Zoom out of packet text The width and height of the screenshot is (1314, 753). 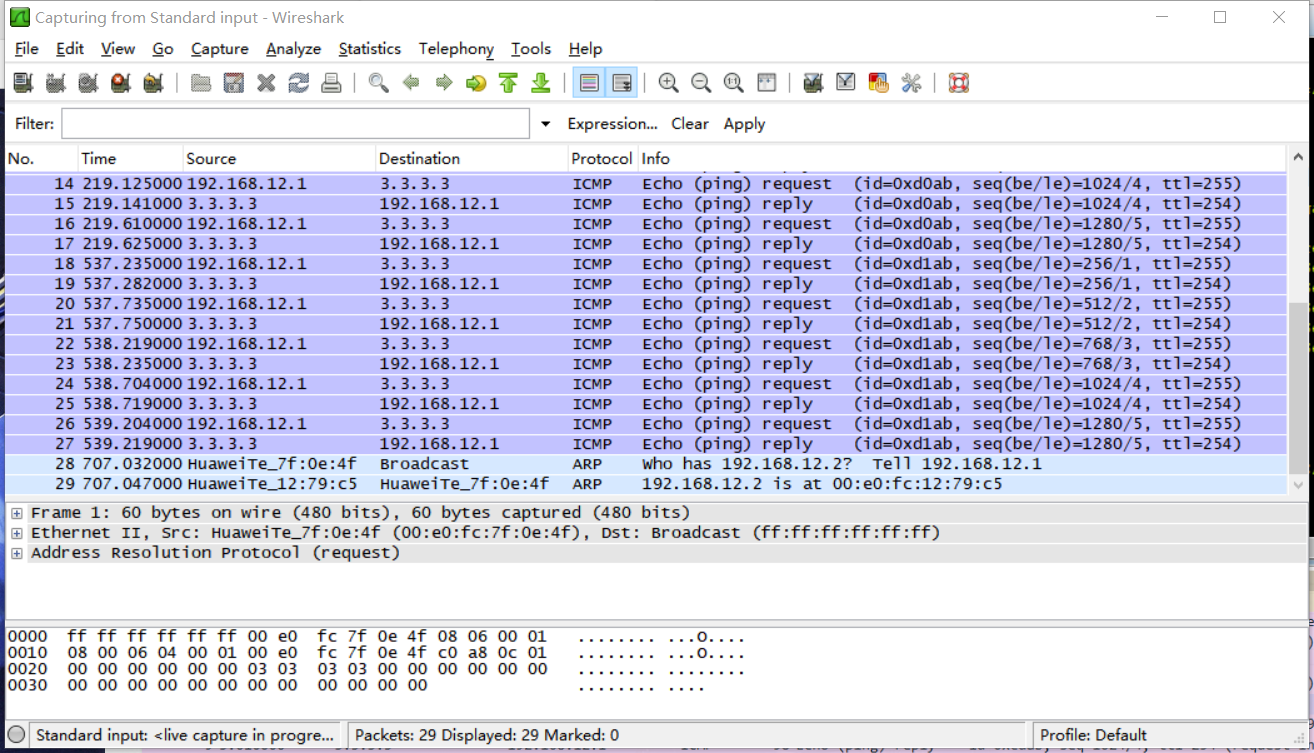click(x=701, y=83)
